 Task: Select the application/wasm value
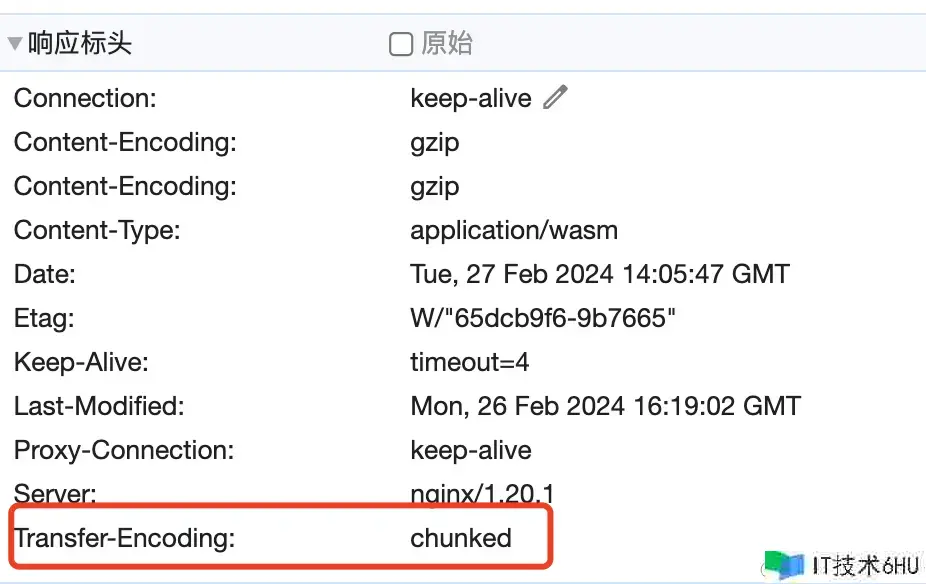click(x=514, y=230)
